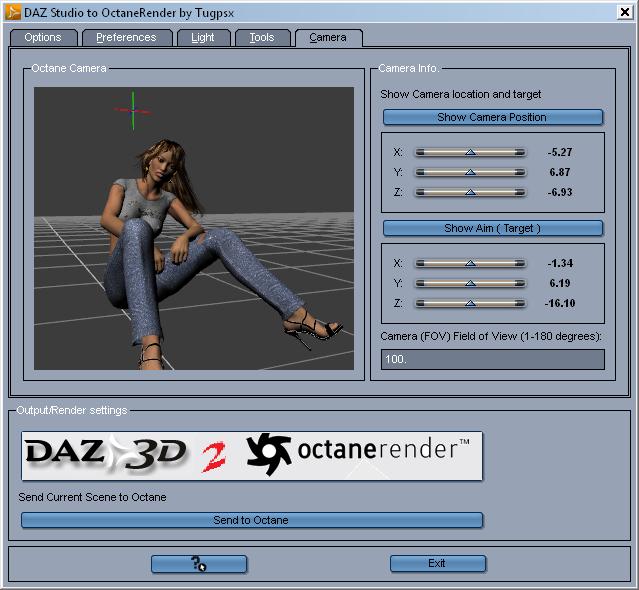
Task: Click camera position X value -5.27
Action: click(560, 152)
